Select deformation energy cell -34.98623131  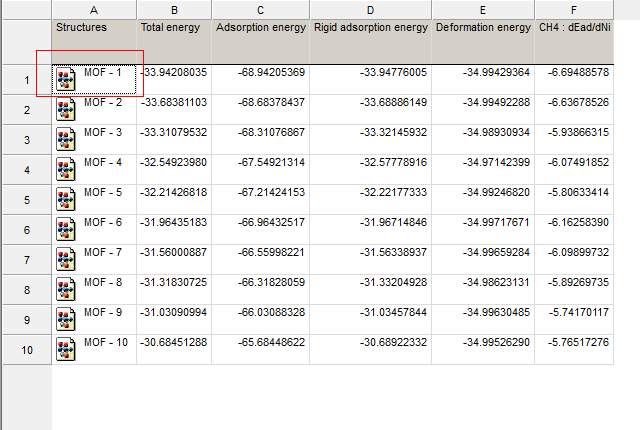[483, 290]
